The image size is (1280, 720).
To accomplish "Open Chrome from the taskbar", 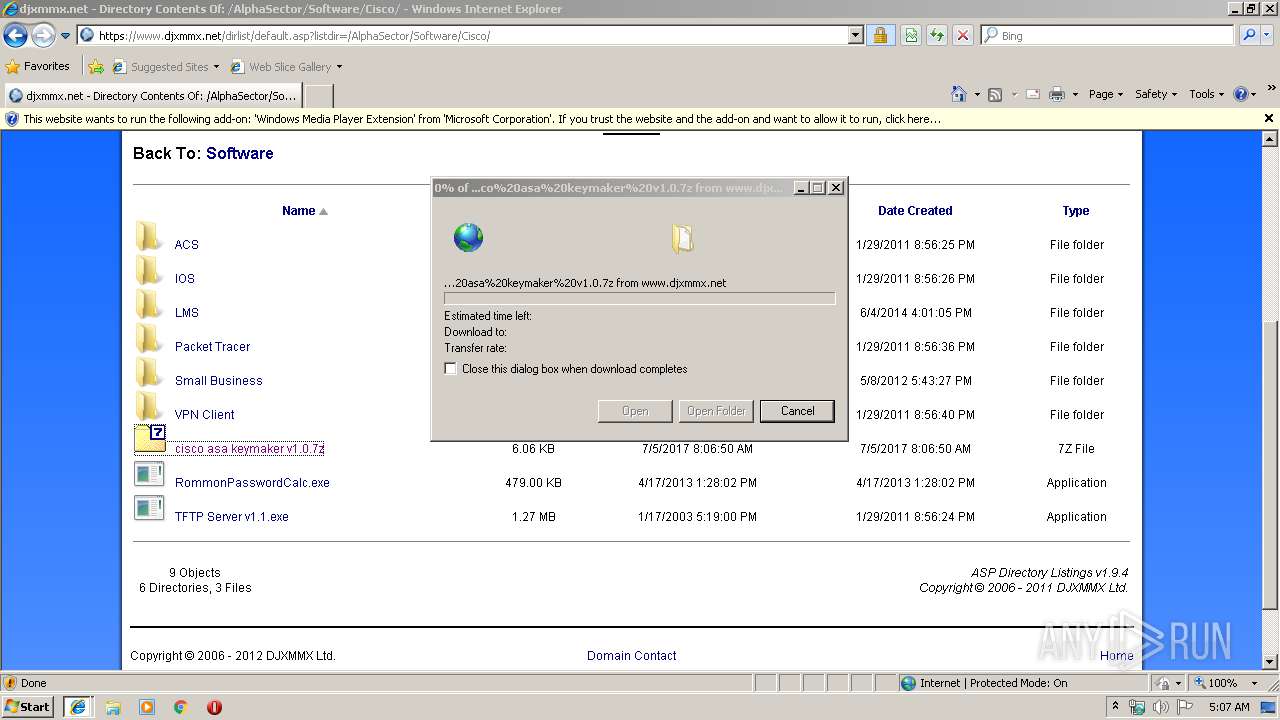I will (181, 707).
